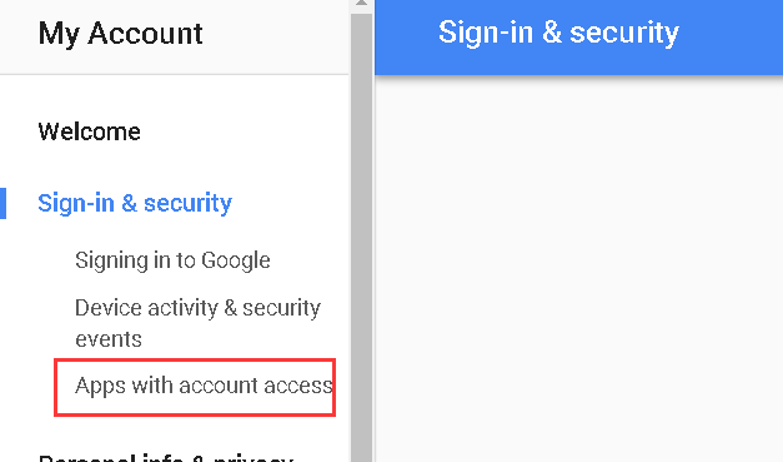
Task: Open the Welcome section
Action: coord(89,132)
